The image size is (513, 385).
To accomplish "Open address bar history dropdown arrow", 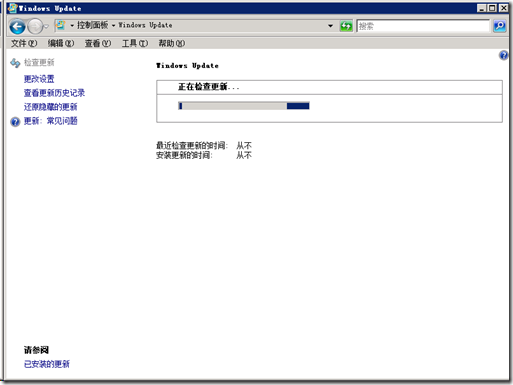I will (x=330, y=26).
